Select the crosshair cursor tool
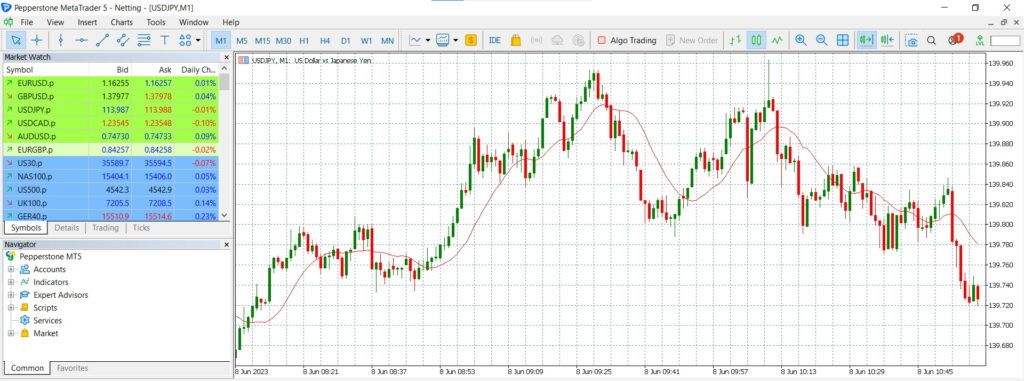Viewport: 1024px width, 381px height. click(37, 40)
